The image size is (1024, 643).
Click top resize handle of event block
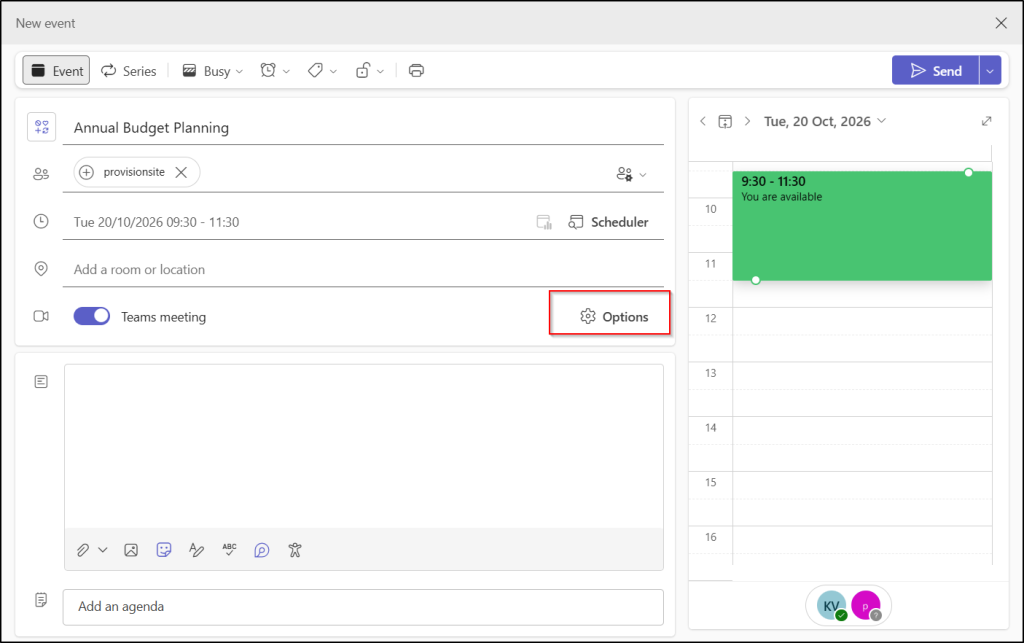pyautogui.click(x=968, y=172)
